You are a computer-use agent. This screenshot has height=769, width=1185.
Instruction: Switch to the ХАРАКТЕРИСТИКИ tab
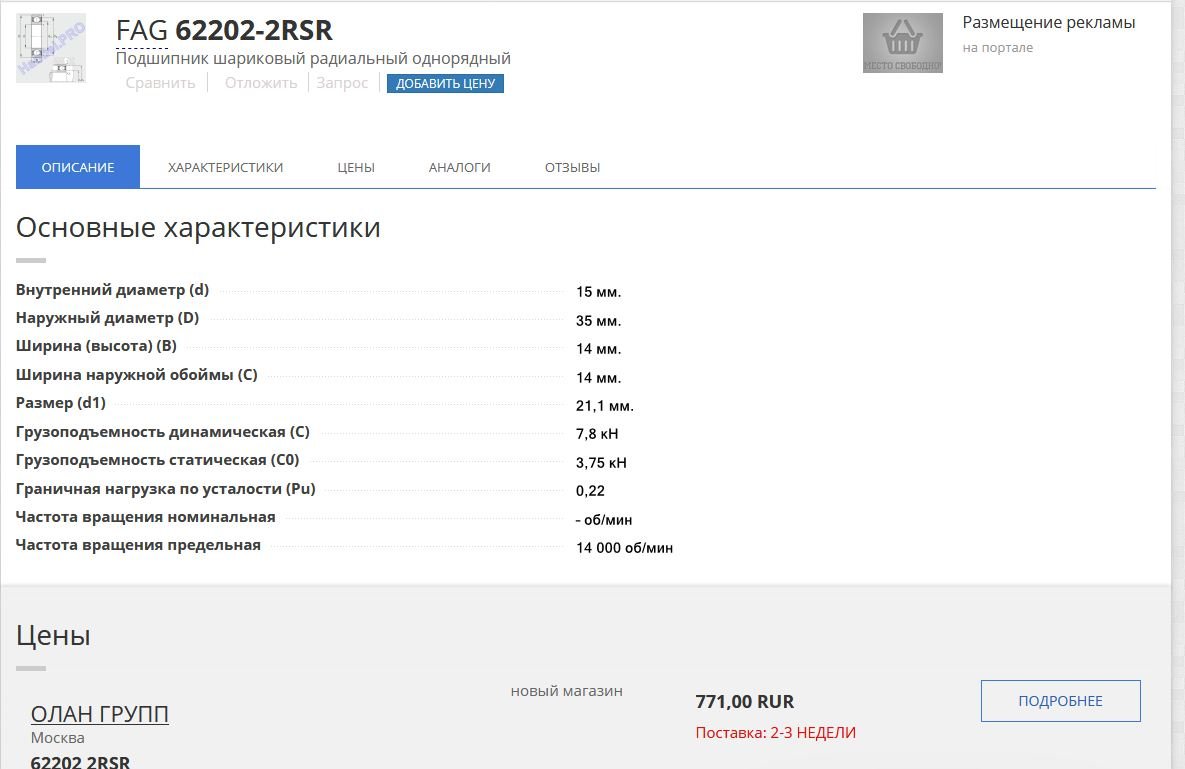[225, 168]
